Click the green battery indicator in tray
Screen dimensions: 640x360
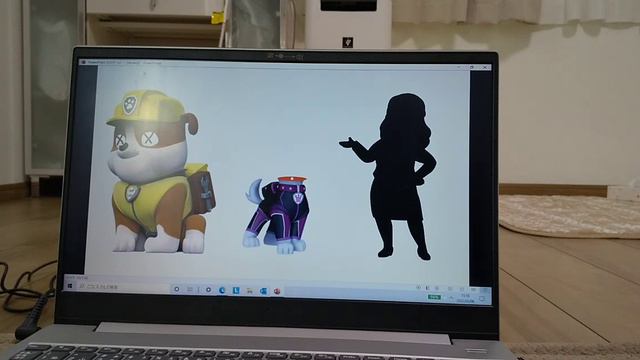434,297
